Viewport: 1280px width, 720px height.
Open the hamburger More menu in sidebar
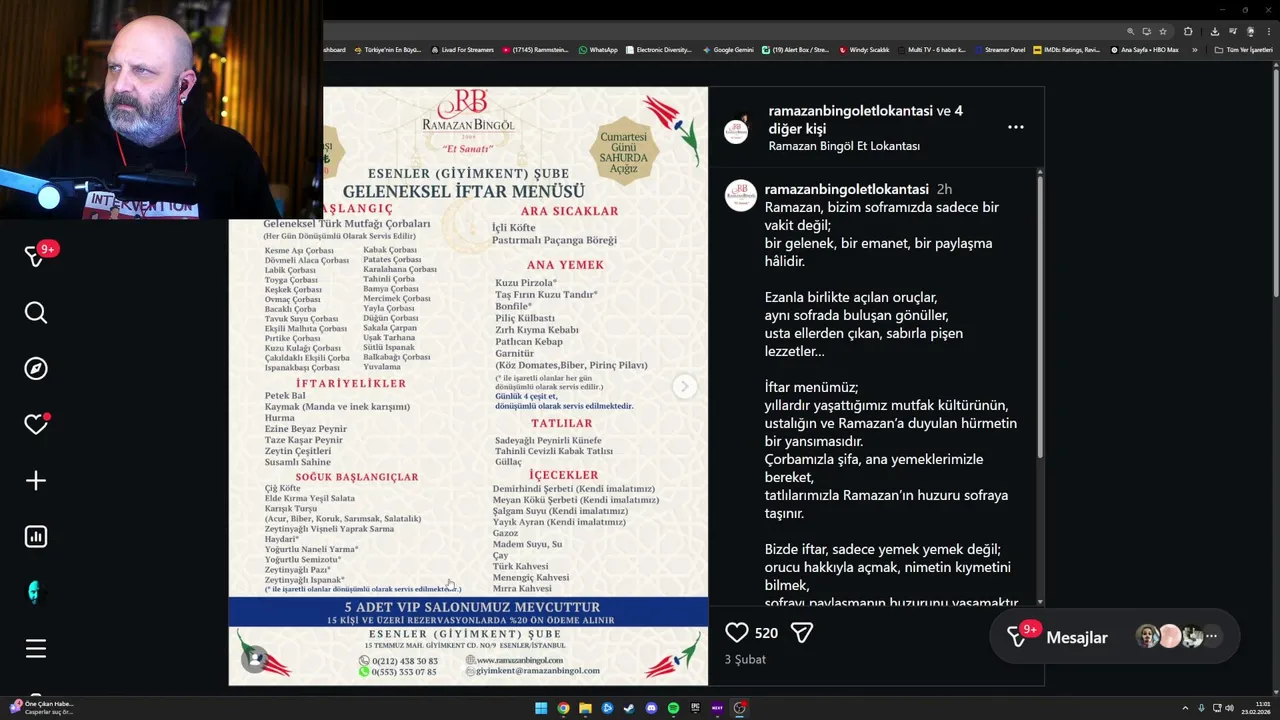point(36,649)
